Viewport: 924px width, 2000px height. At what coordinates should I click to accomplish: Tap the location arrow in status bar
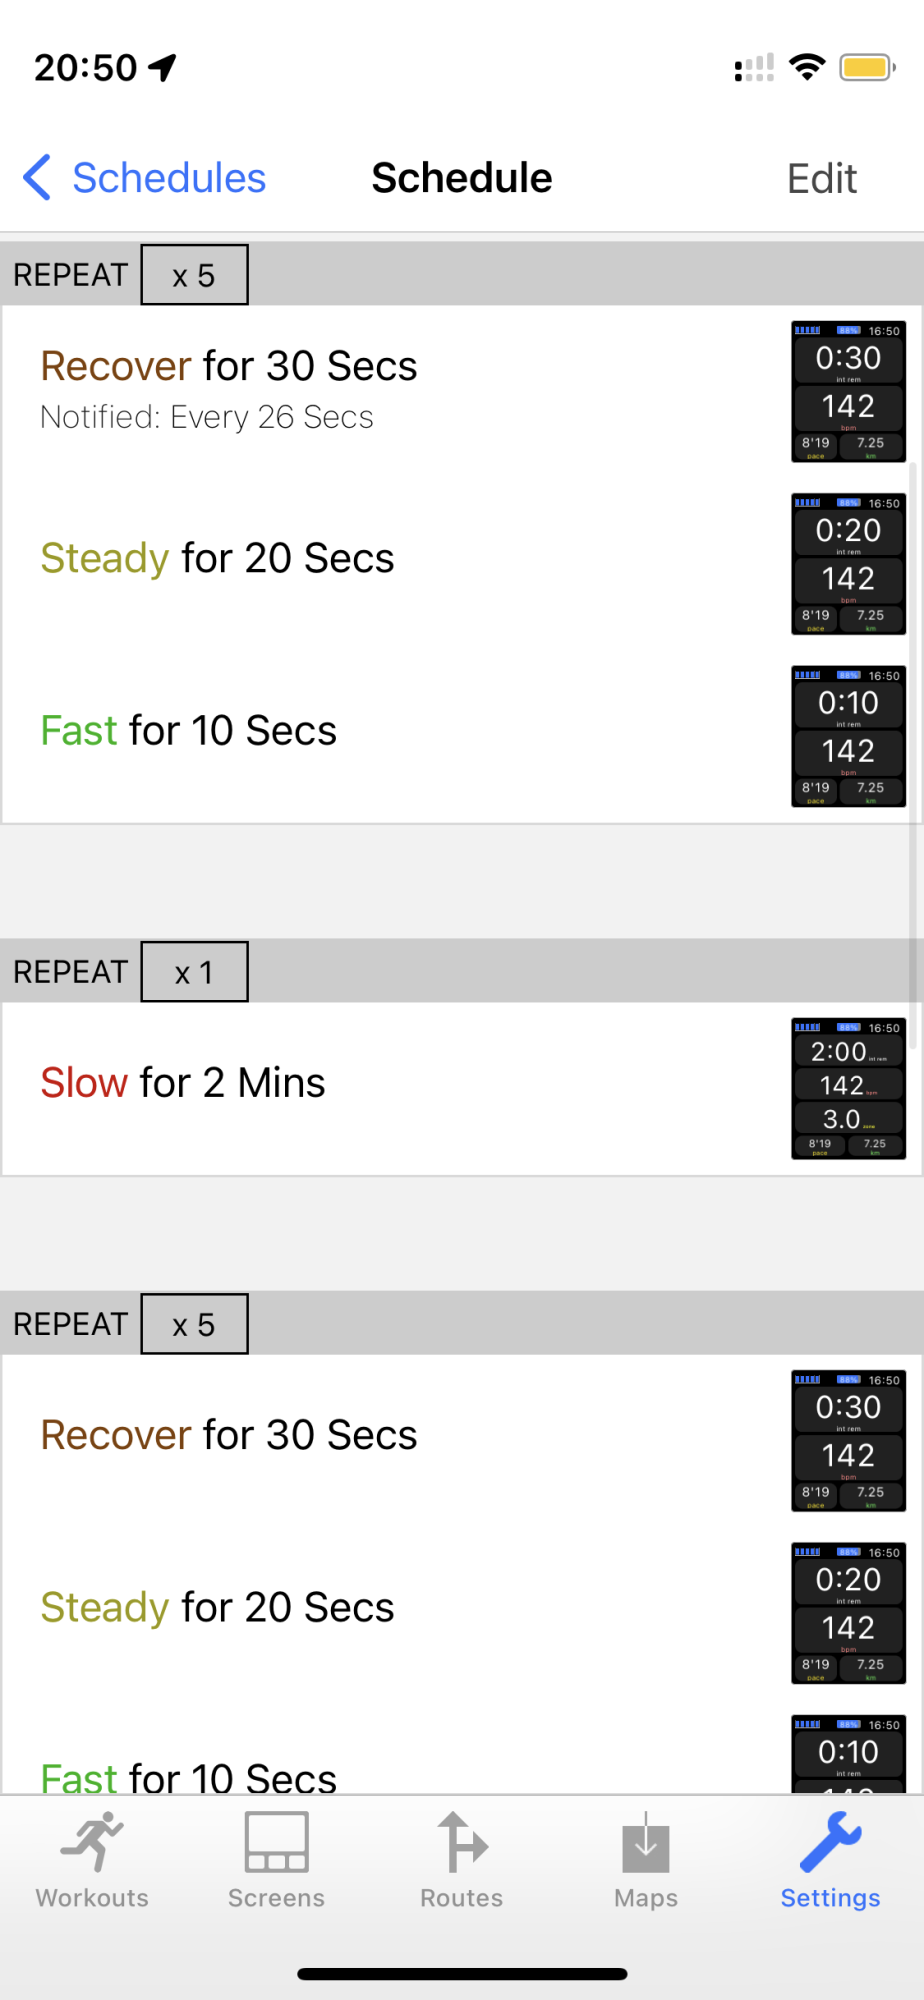163,68
